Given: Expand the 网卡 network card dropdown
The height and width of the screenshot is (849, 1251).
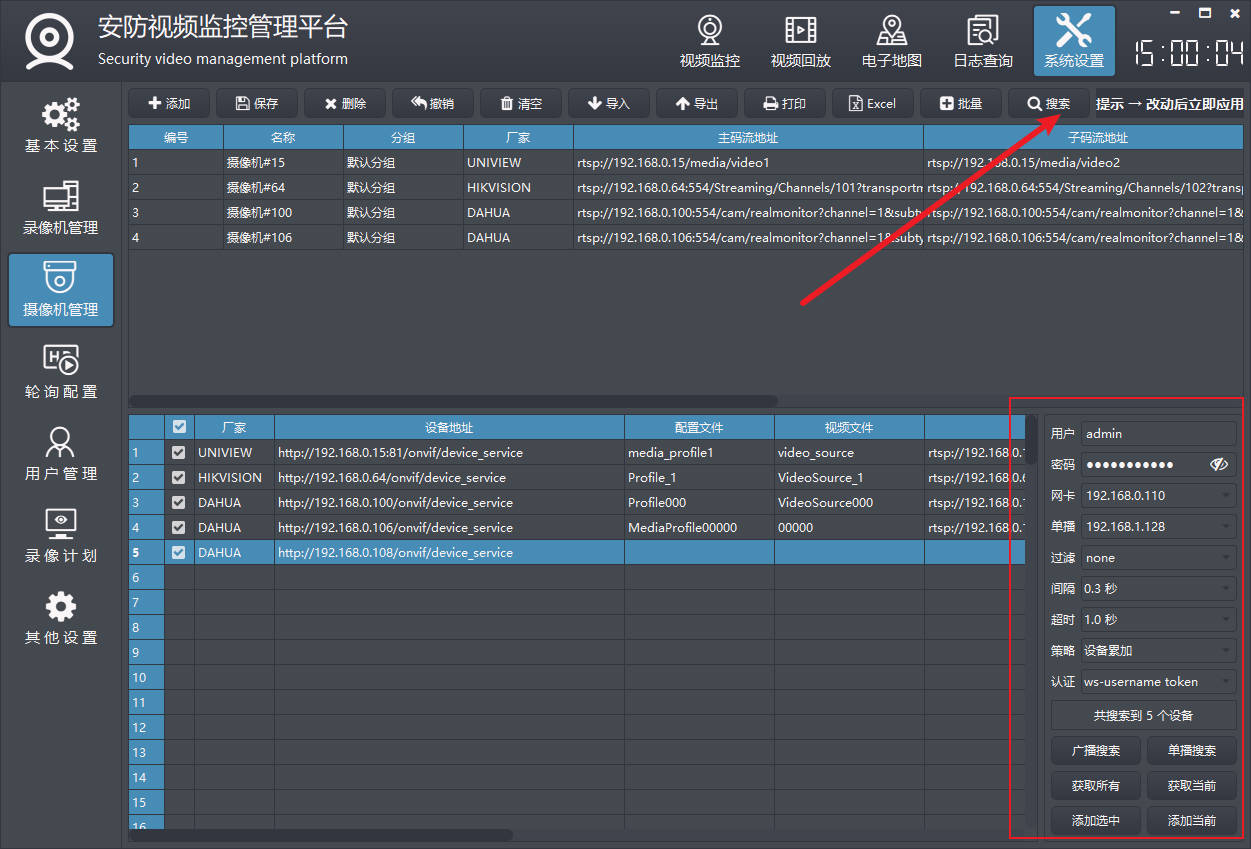Looking at the screenshot, I should pyautogui.click(x=1158, y=496).
